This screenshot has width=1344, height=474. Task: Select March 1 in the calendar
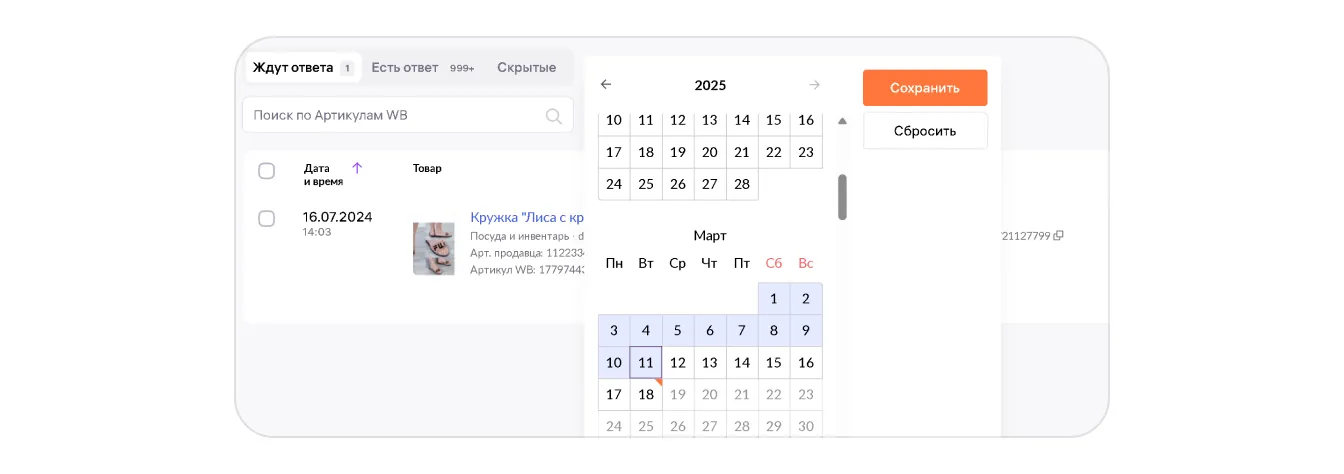774,299
